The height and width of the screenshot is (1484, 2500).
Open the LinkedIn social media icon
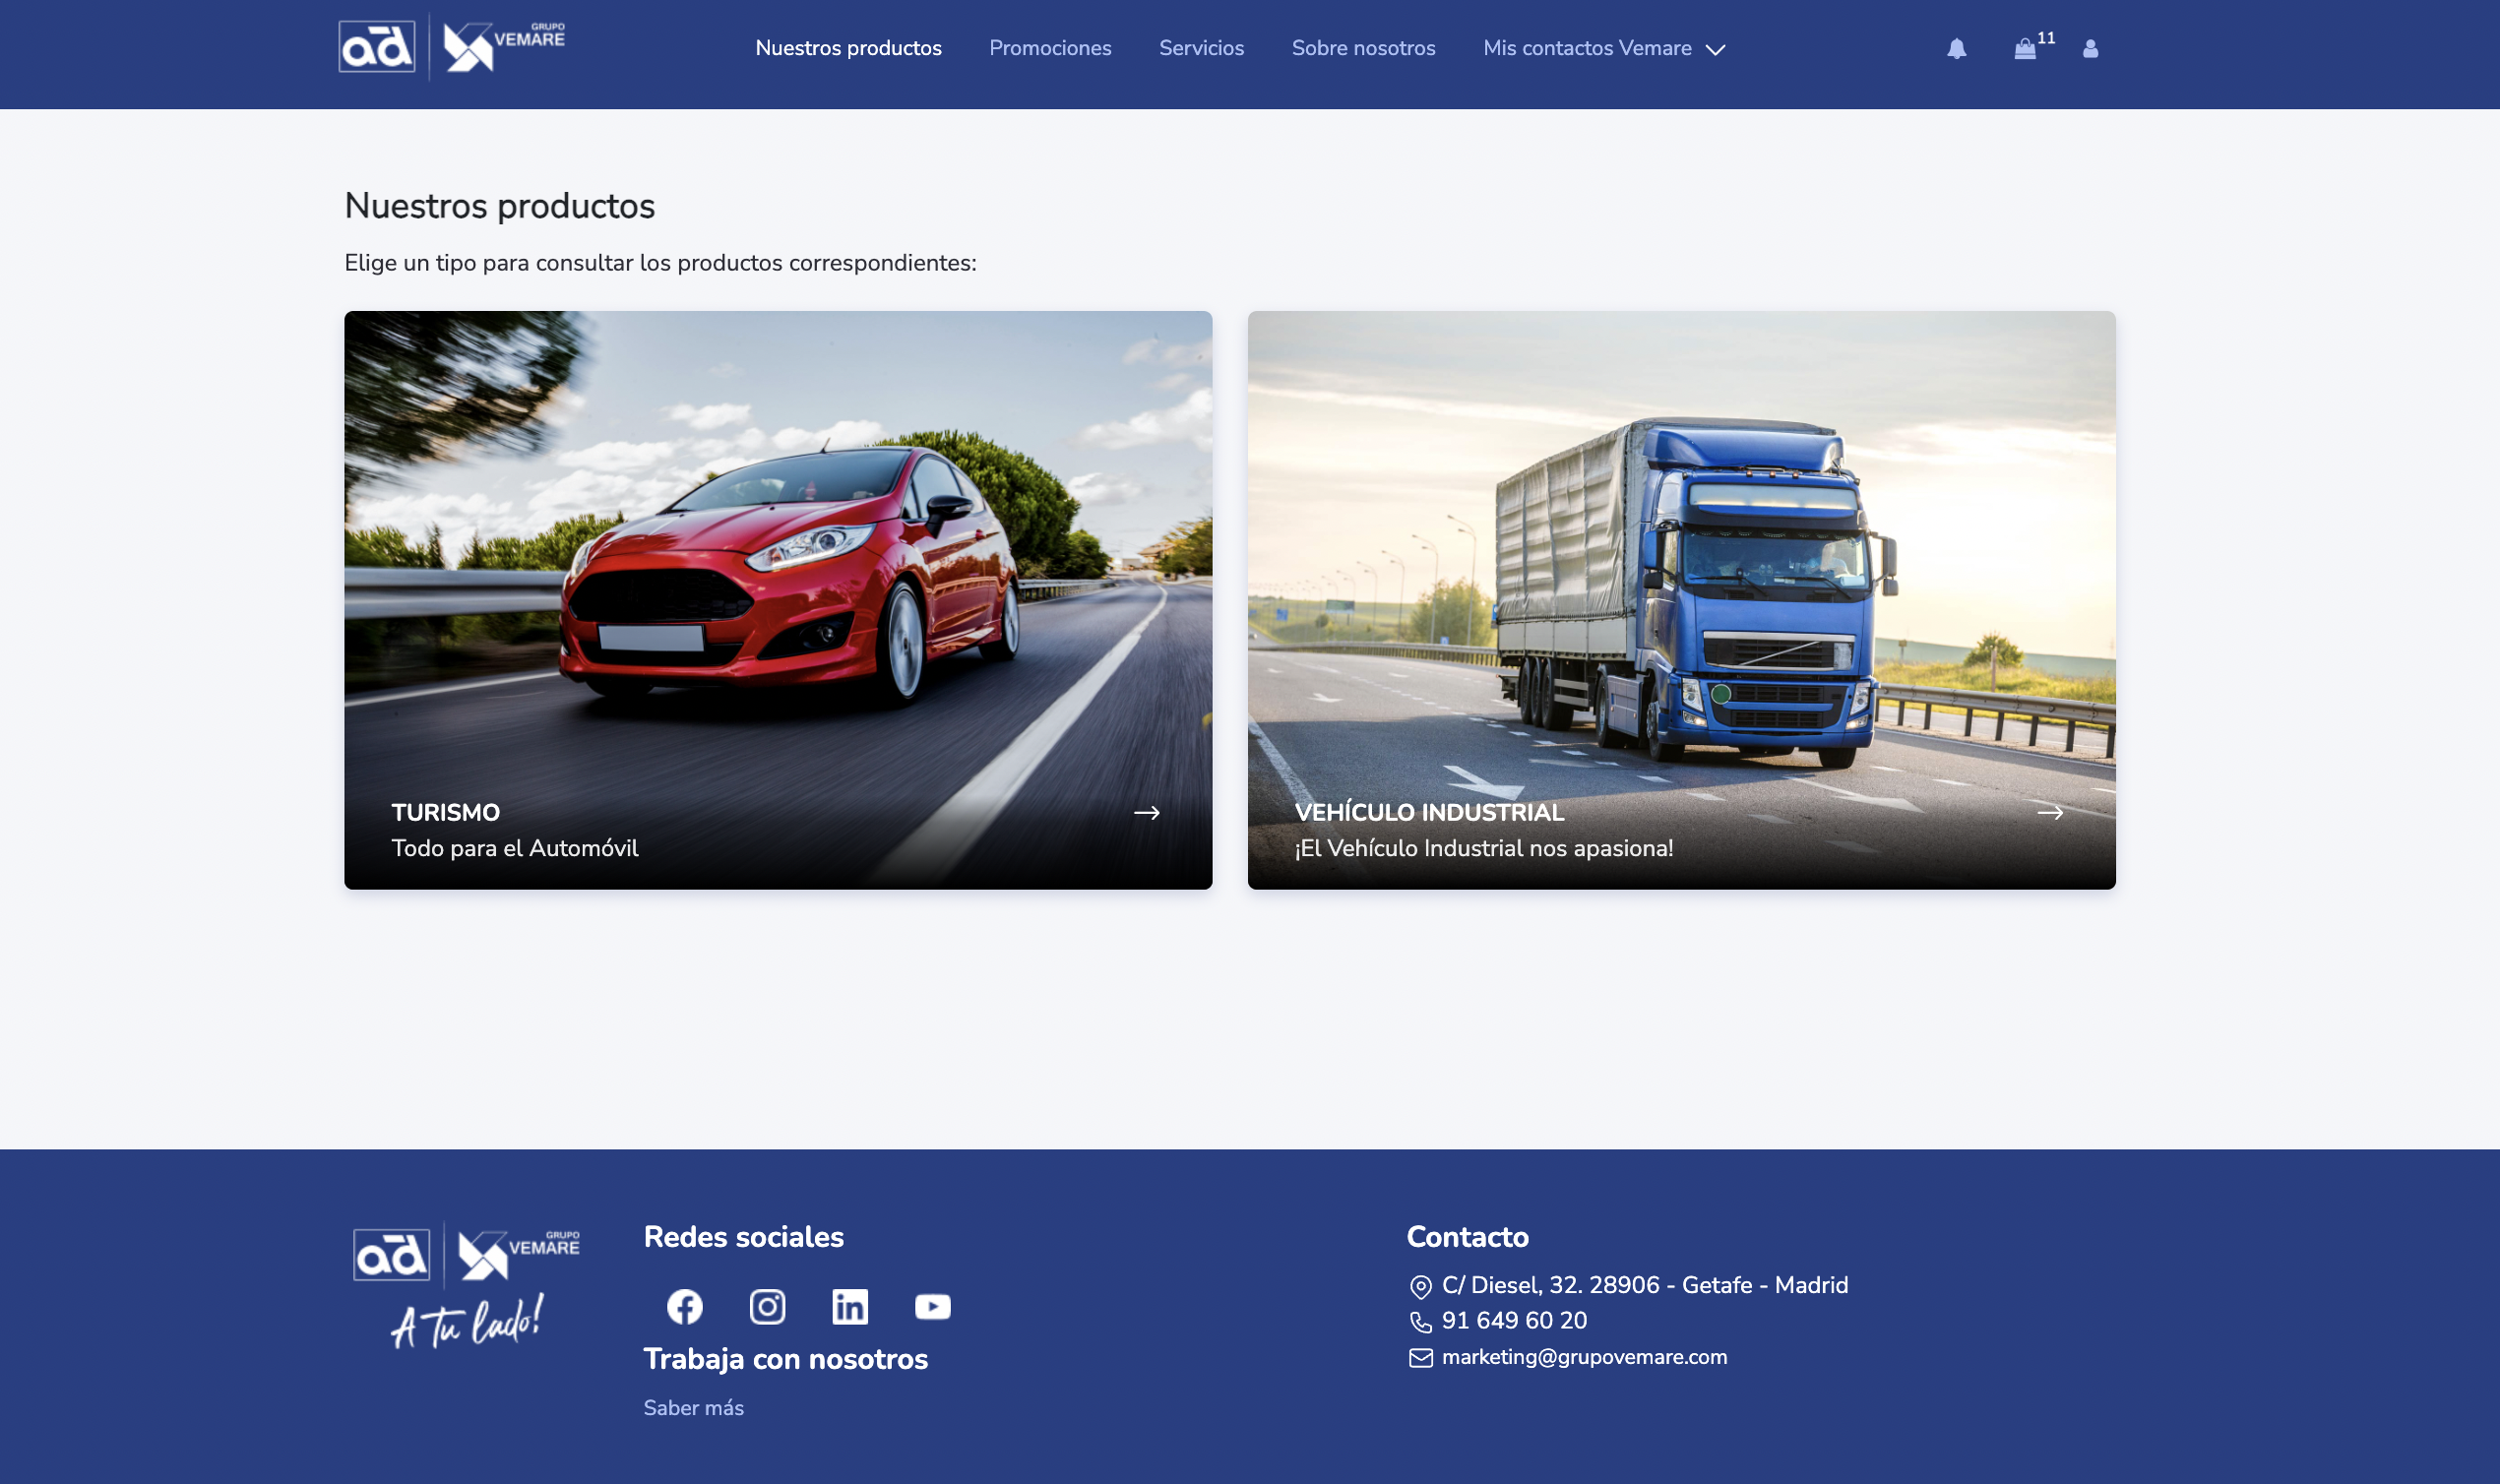[850, 1307]
